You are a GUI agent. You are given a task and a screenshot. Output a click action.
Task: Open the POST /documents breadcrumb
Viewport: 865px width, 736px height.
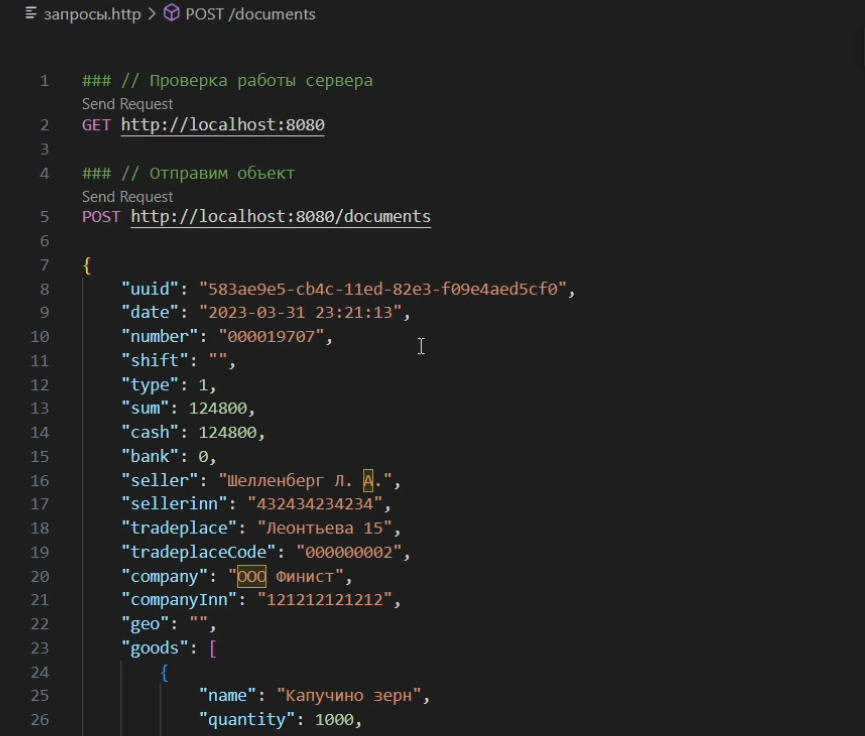(x=250, y=14)
